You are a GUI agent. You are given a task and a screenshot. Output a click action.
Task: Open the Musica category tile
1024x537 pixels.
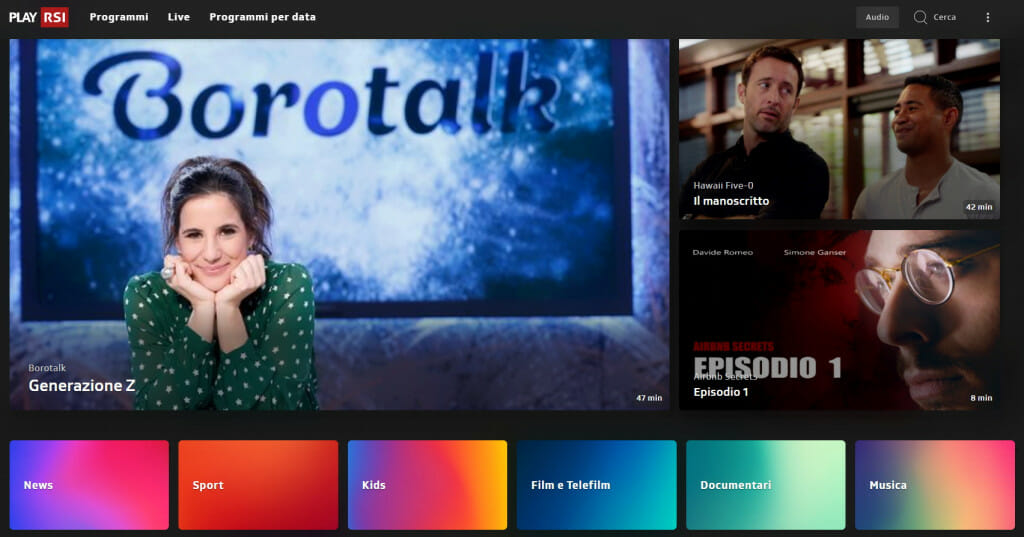click(935, 485)
